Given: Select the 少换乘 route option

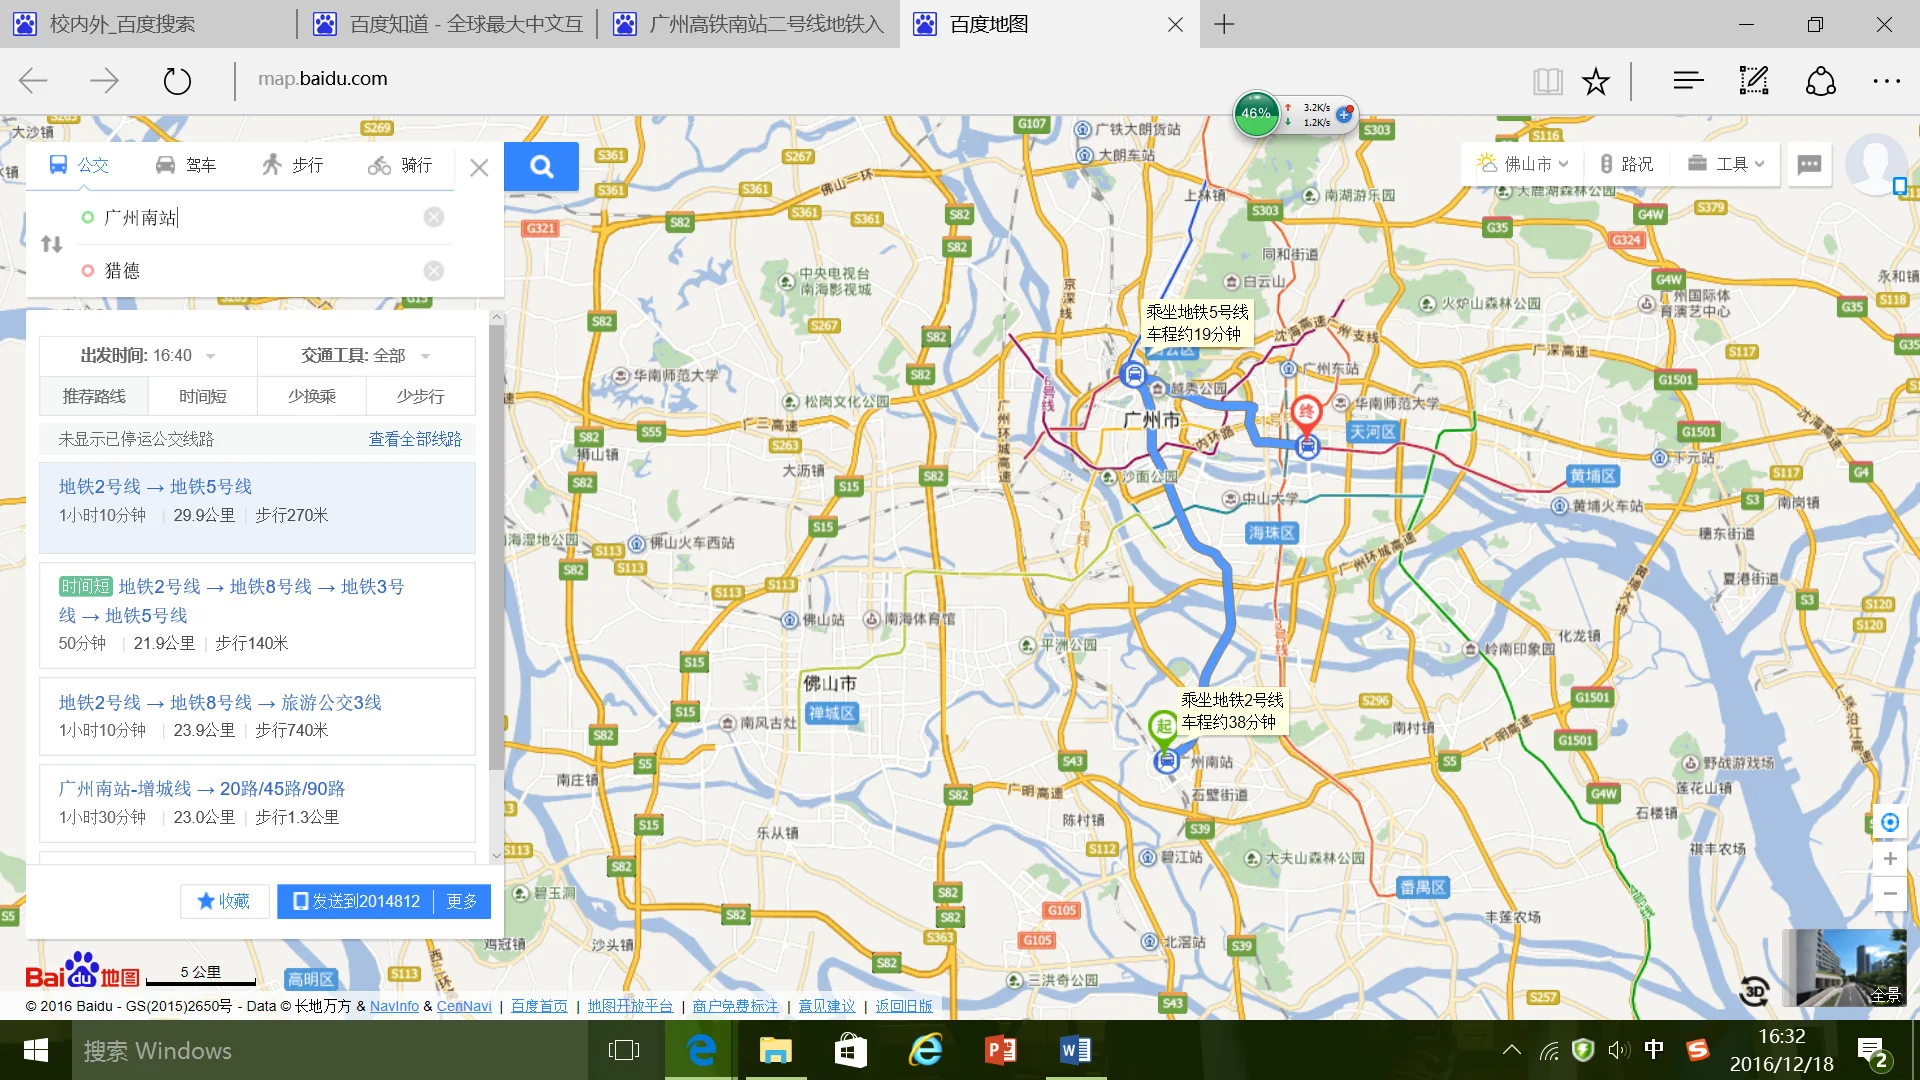Looking at the screenshot, I should pyautogui.click(x=311, y=397).
